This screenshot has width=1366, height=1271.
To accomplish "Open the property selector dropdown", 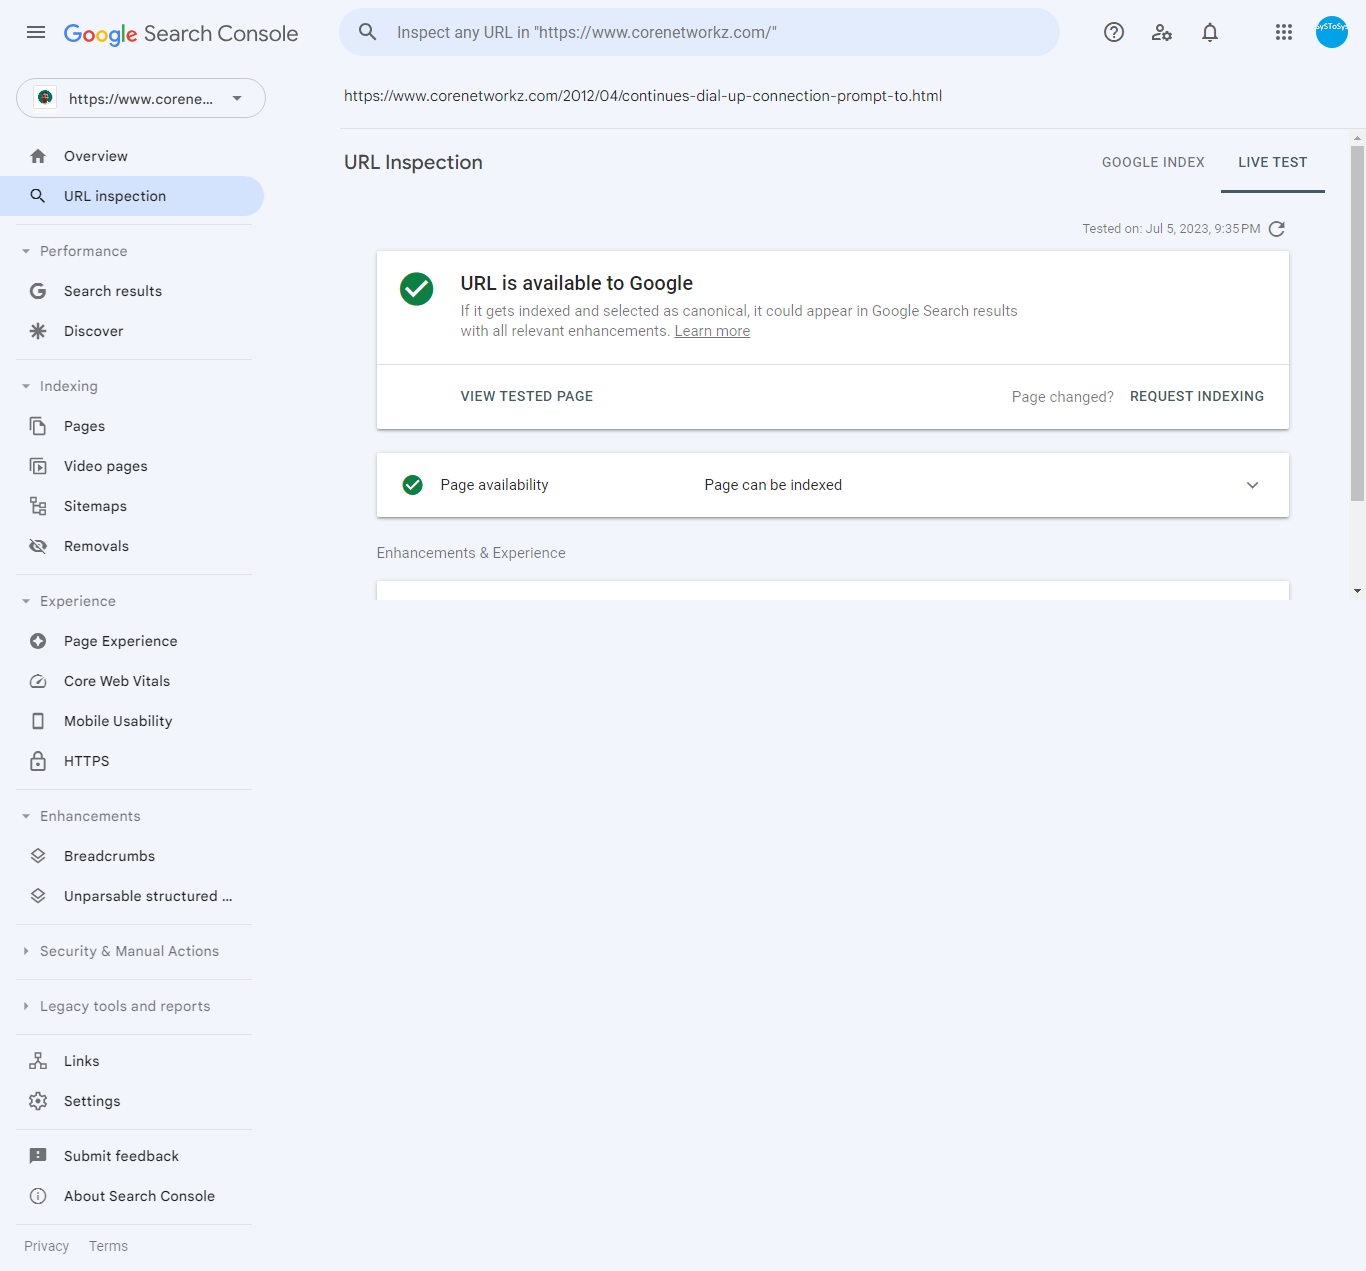I will pos(141,98).
